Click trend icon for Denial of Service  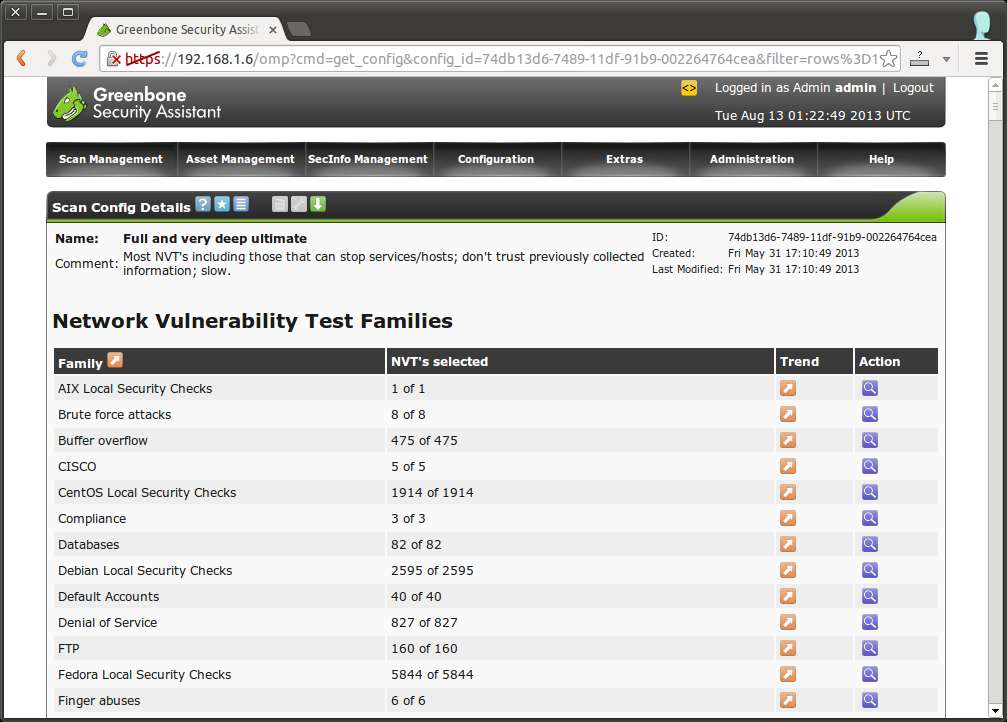click(788, 622)
